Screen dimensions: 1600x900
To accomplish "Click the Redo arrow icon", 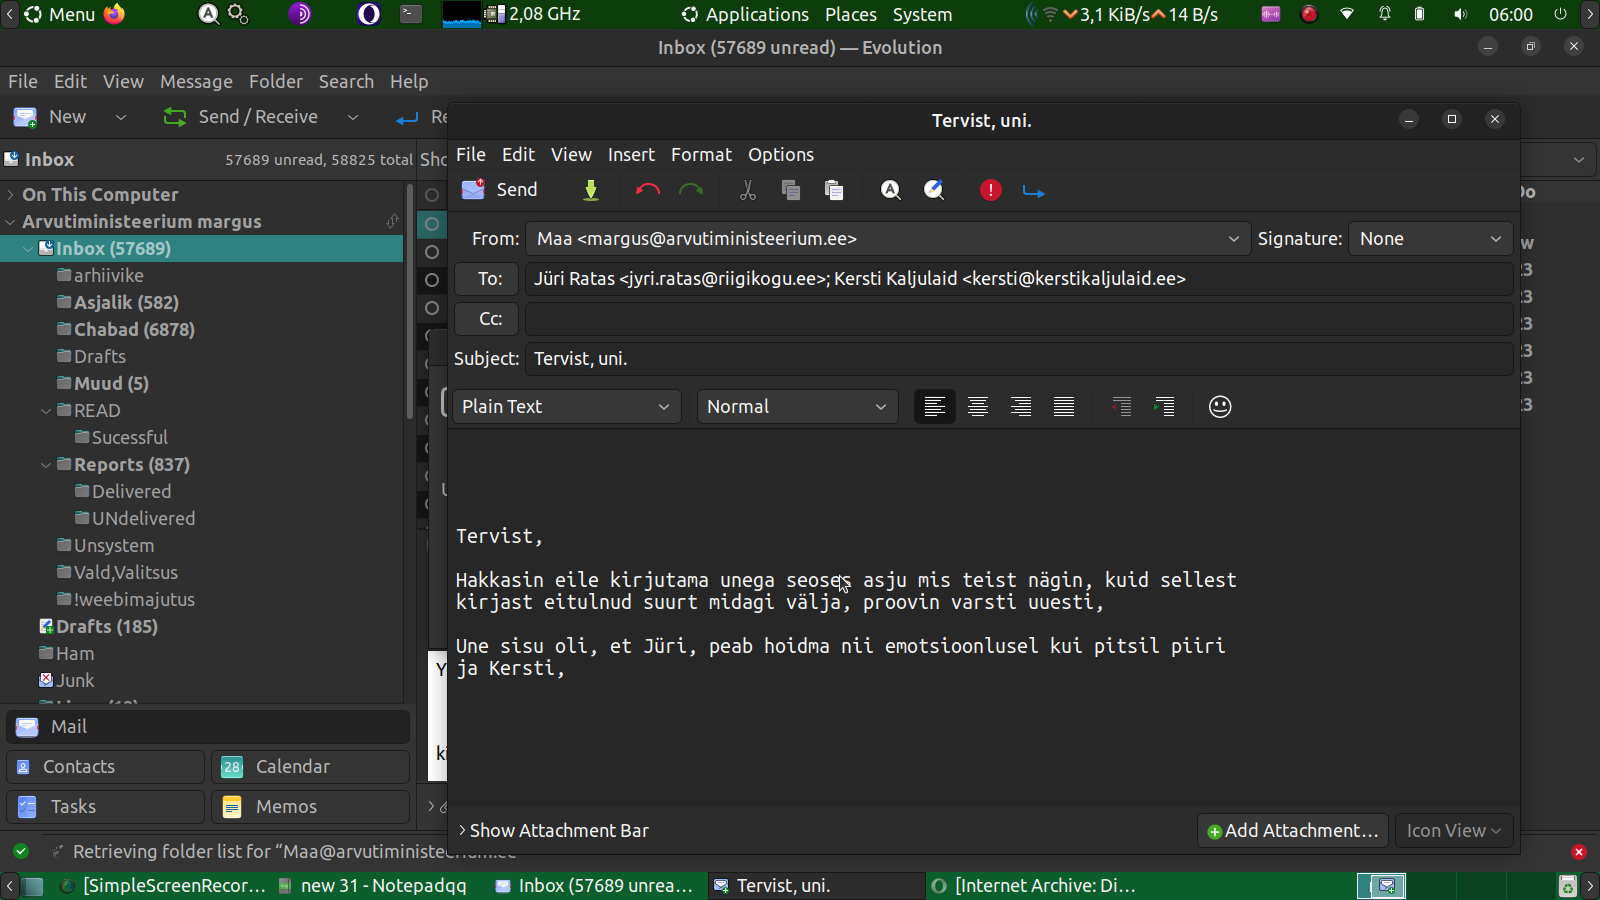I will 691,190.
